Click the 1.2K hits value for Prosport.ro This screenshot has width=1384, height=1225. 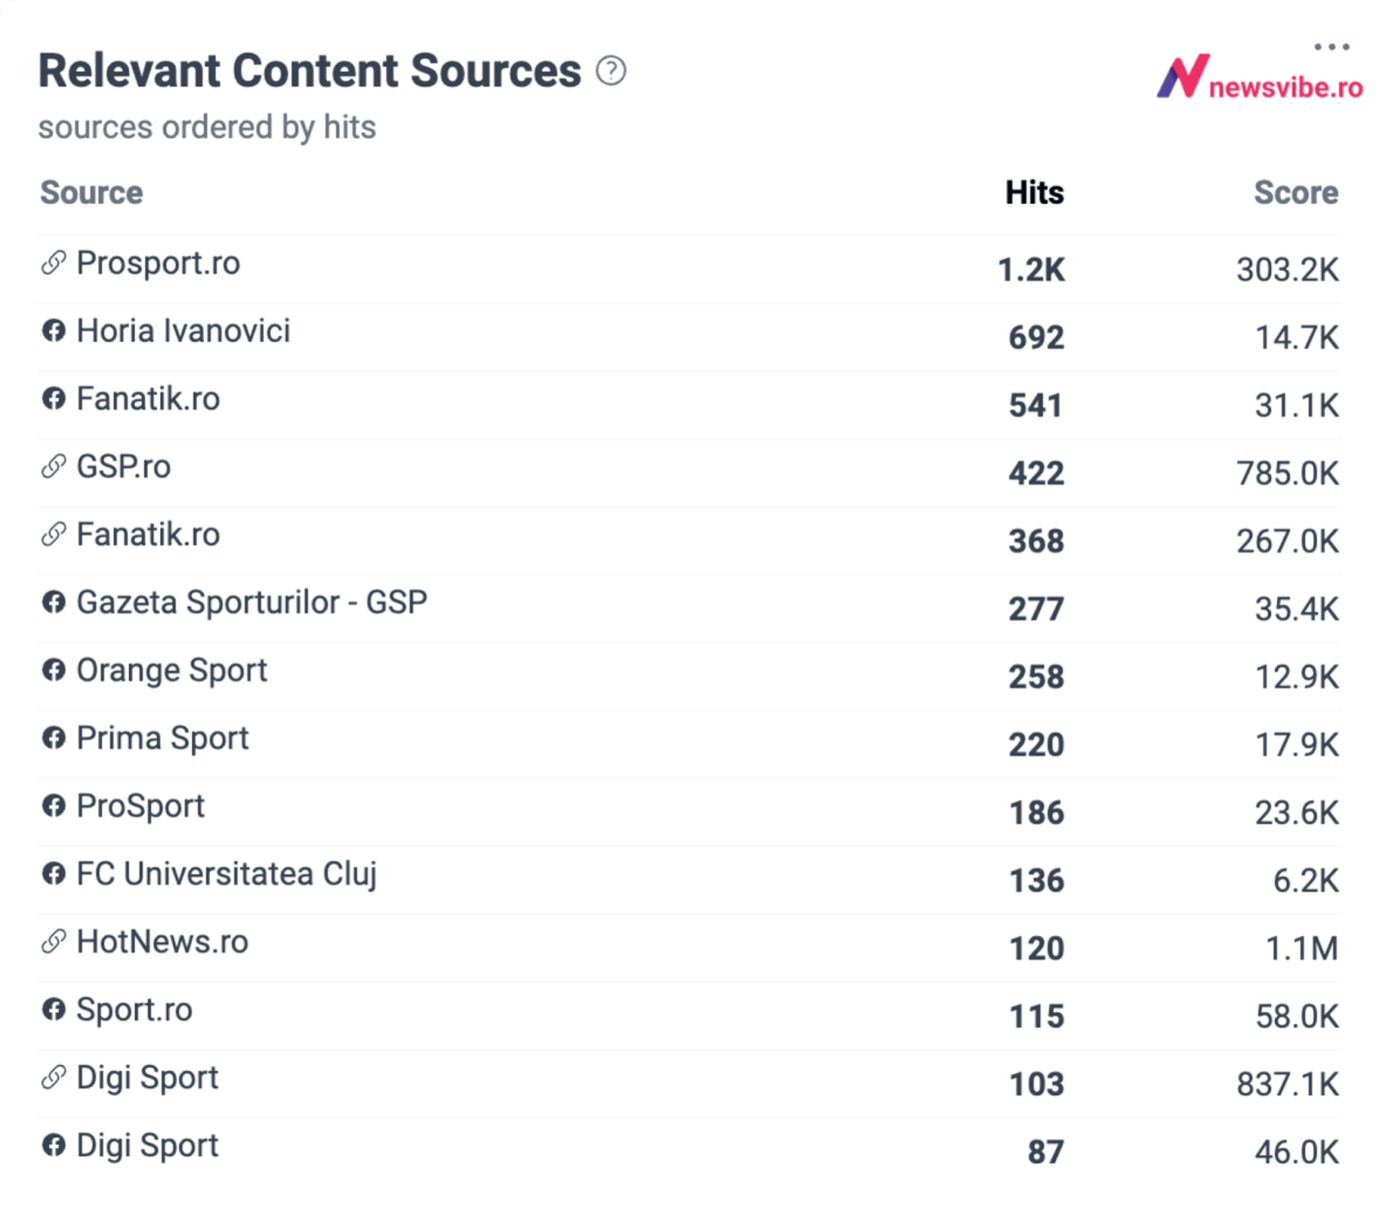1031,269
